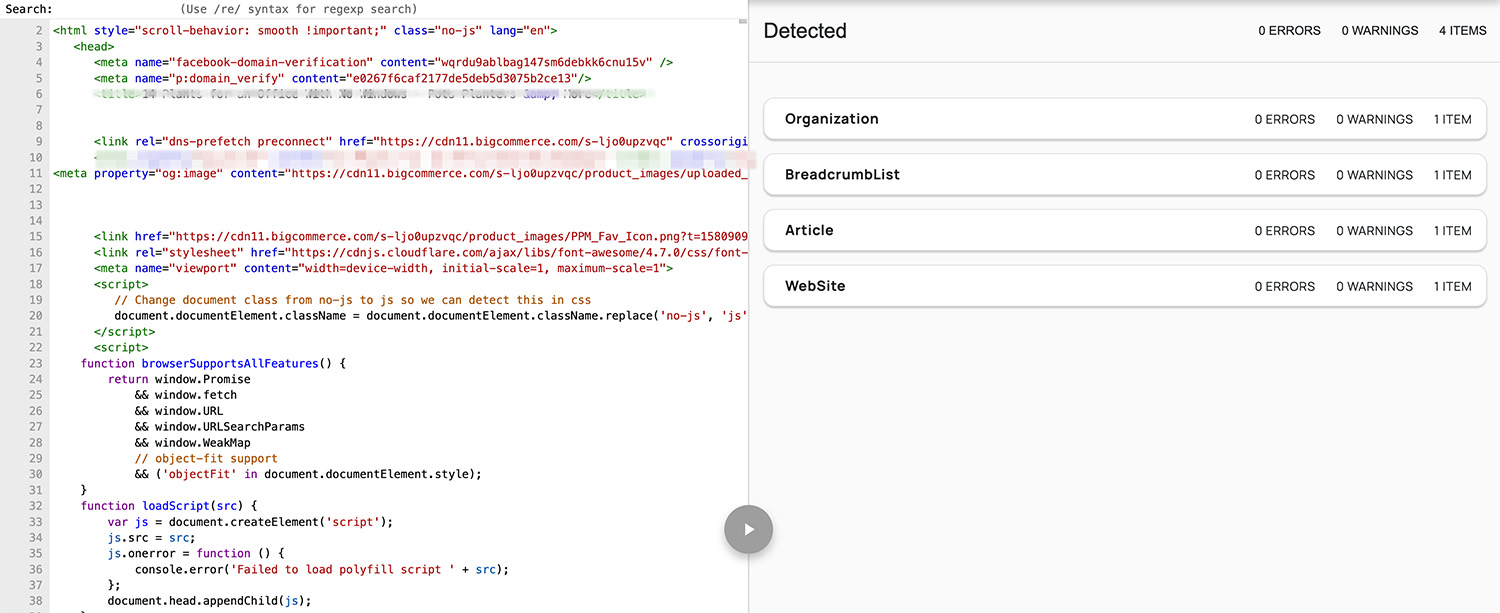Click the og:image meta property line

pyautogui.click(x=400, y=173)
